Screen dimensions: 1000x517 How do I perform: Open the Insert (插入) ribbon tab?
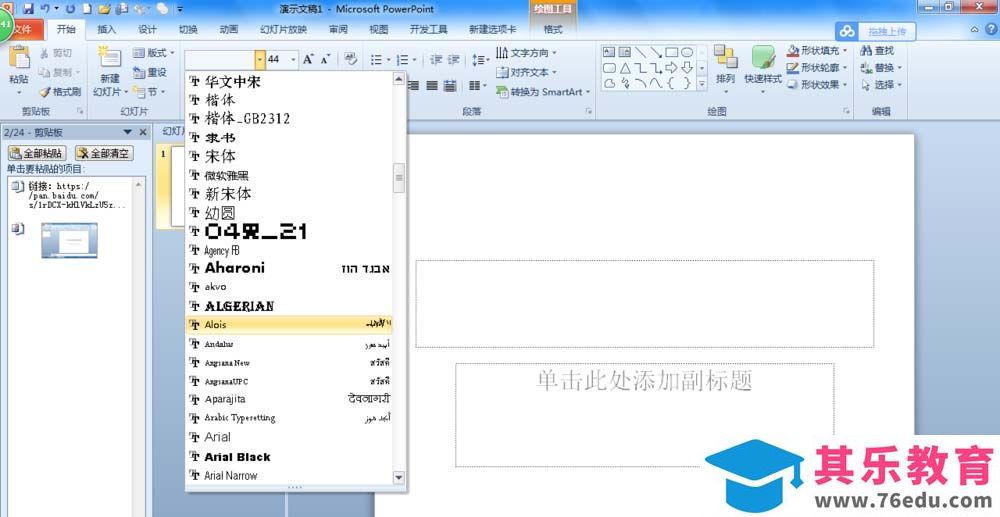(x=107, y=29)
